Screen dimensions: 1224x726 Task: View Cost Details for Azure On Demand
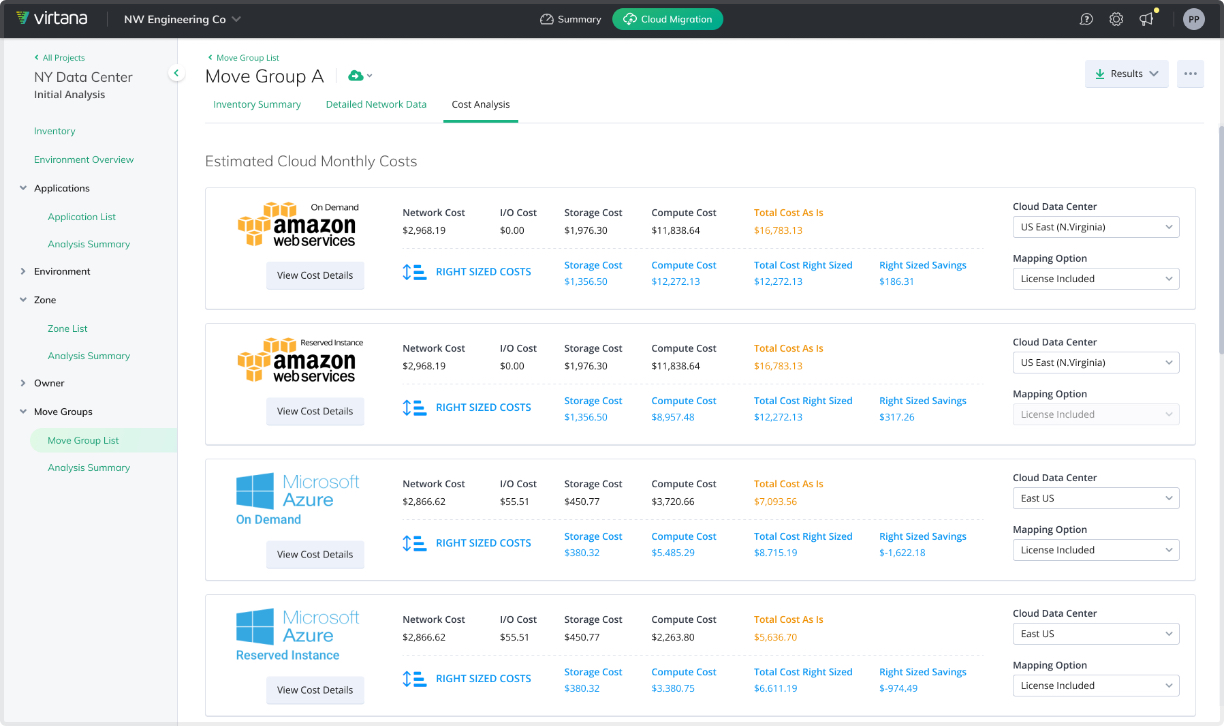tap(315, 554)
